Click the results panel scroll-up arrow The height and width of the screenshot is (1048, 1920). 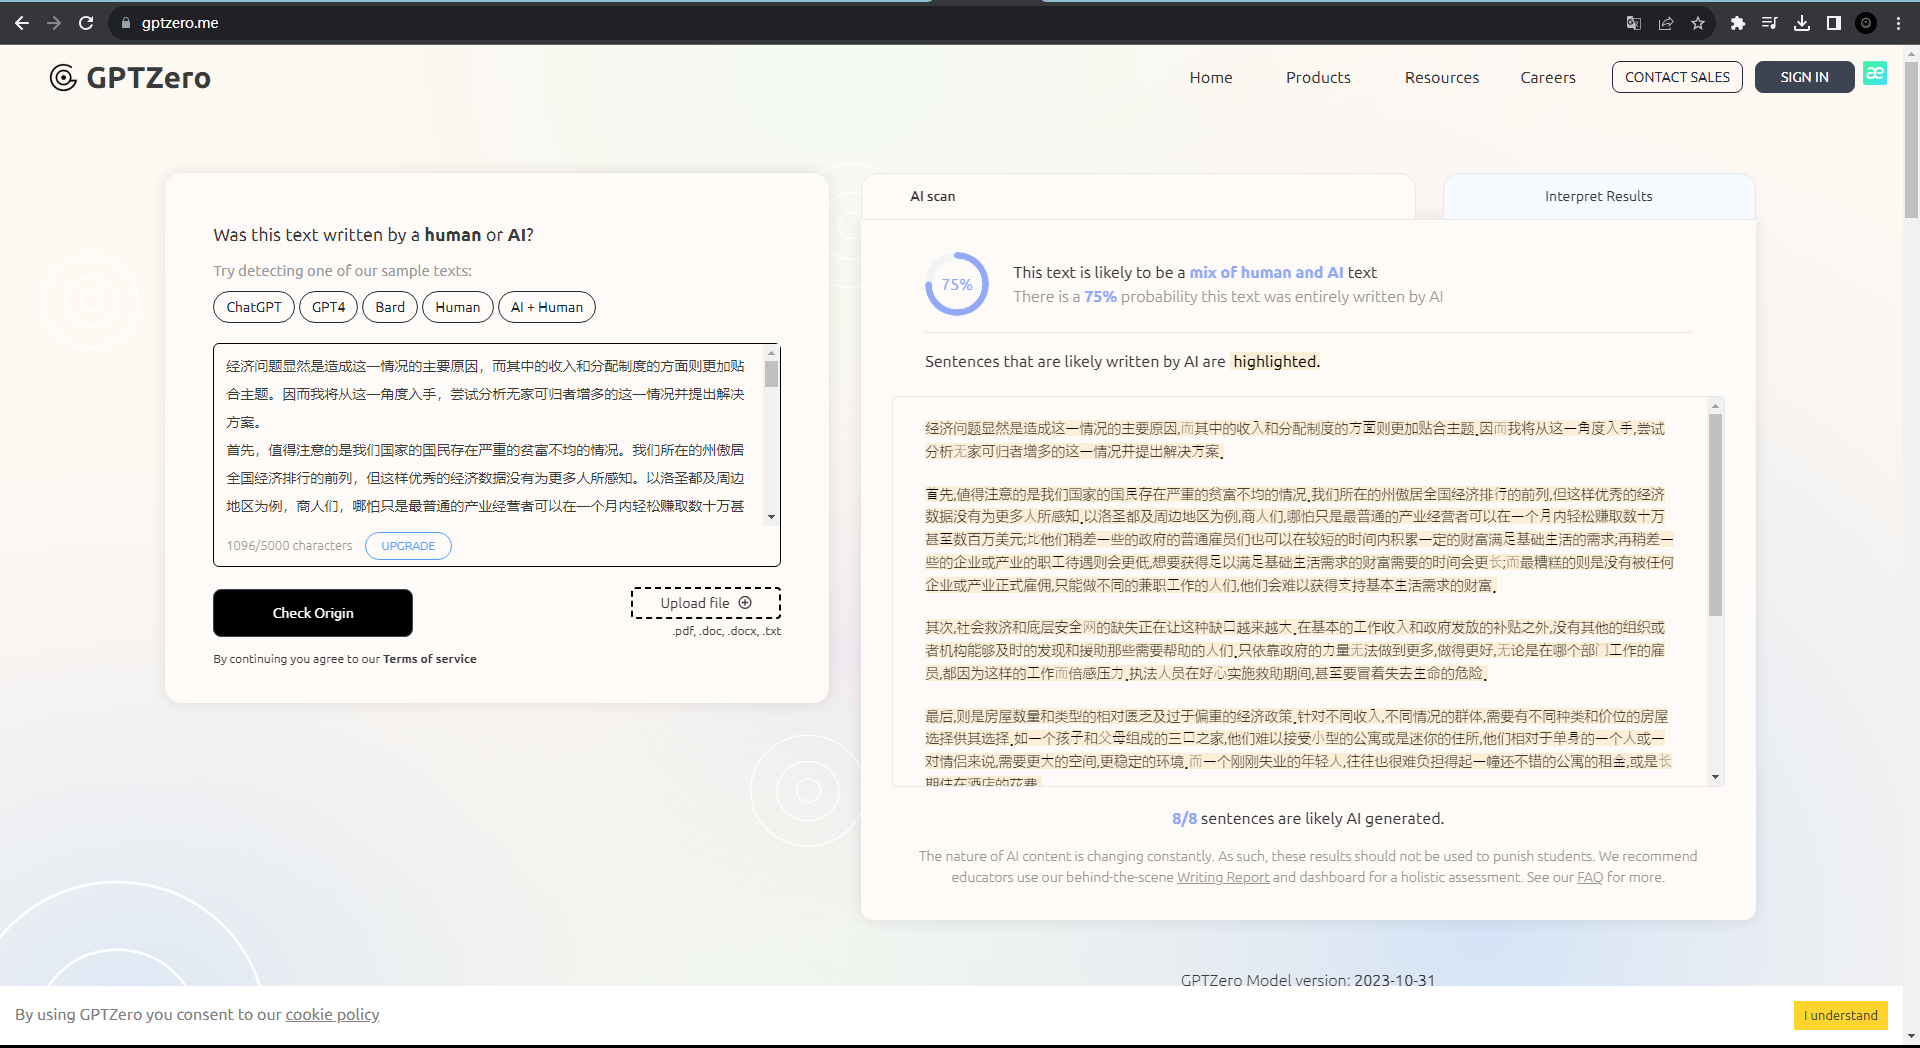click(1715, 406)
